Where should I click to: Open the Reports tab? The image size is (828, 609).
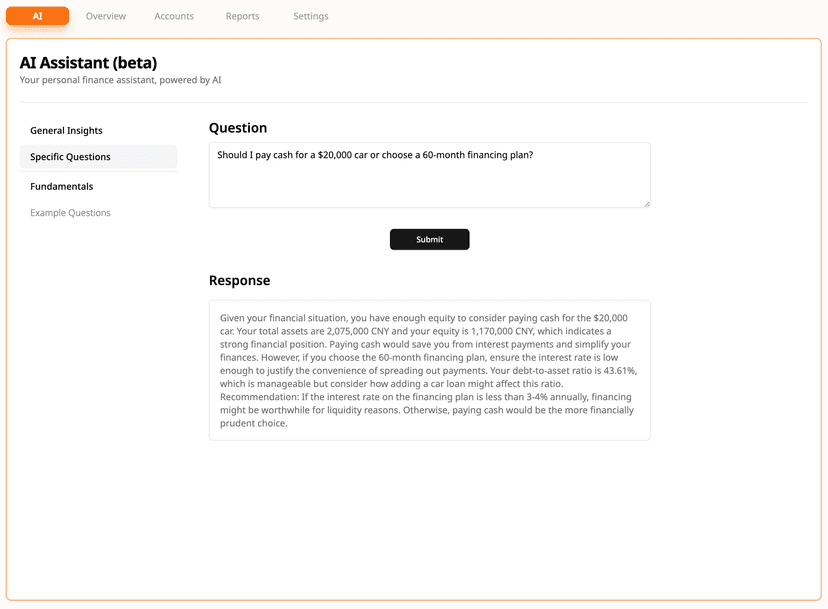pyautogui.click(x=242, y=16)
